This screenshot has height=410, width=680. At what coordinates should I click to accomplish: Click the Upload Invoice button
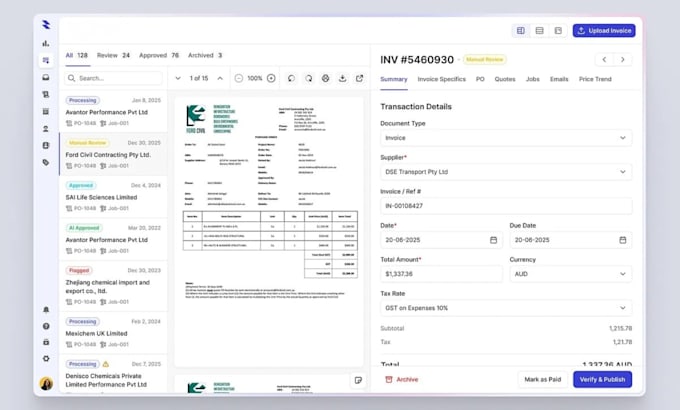(604, 30)
